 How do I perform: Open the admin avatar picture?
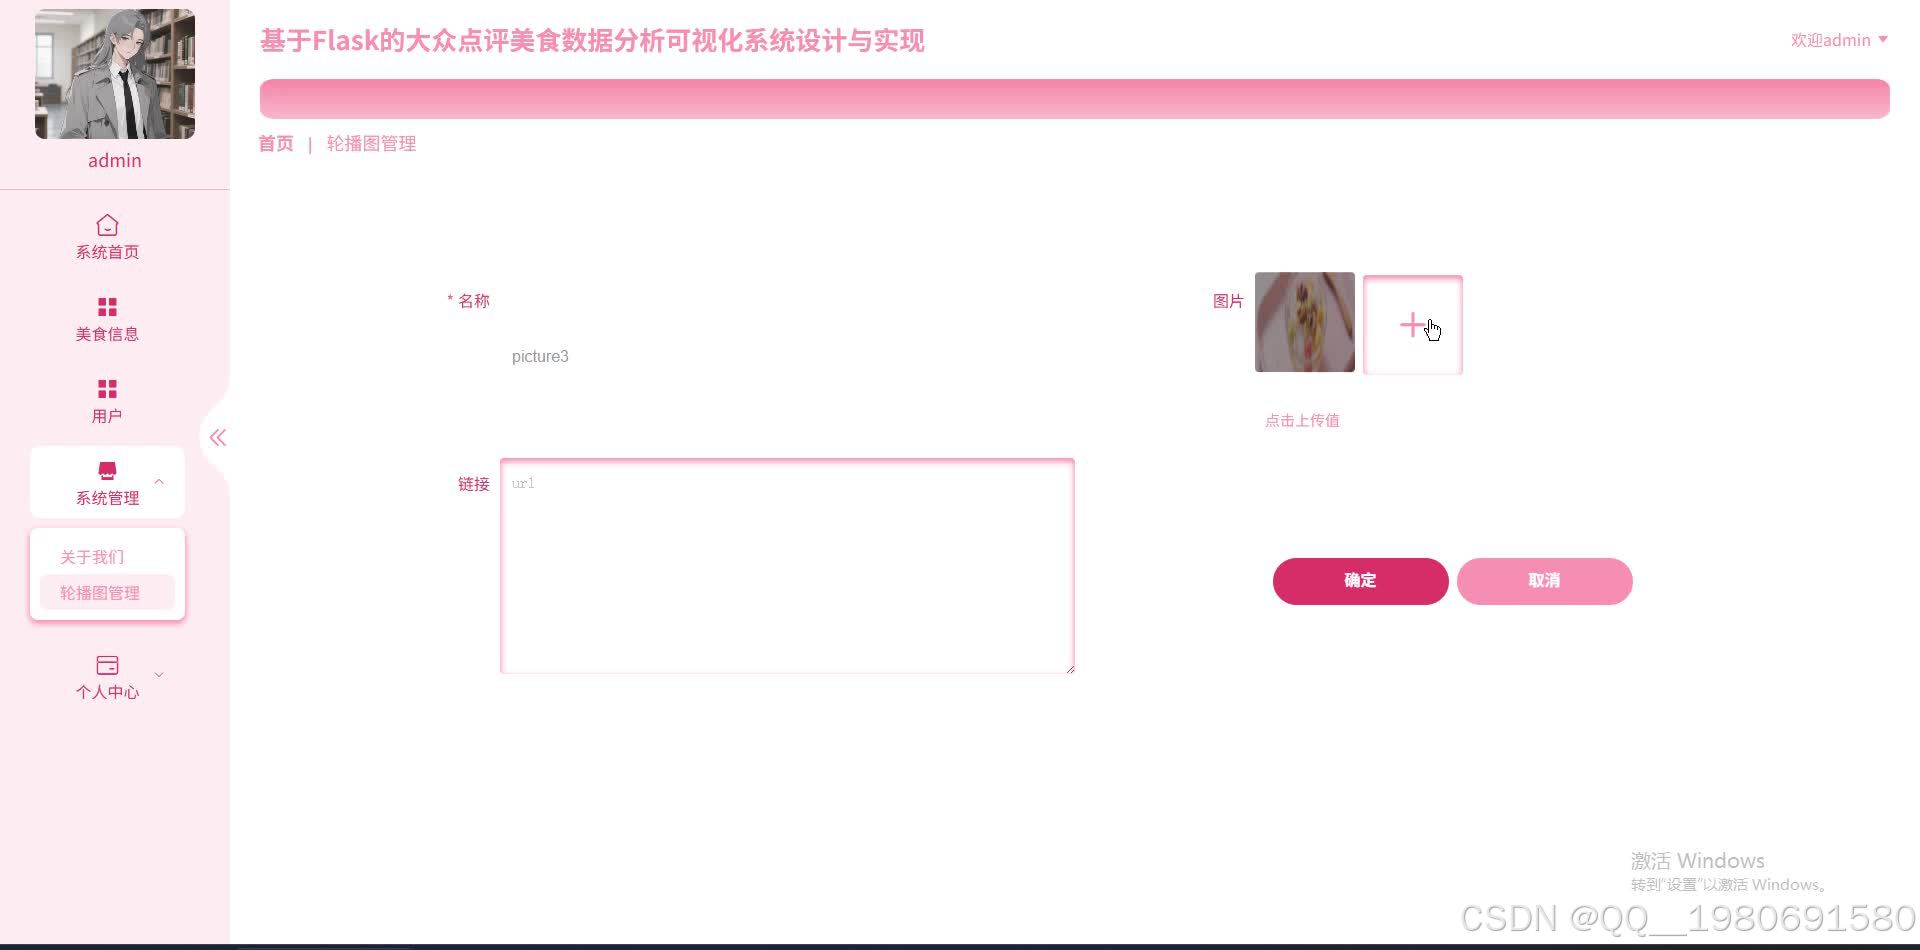[115, 74]
